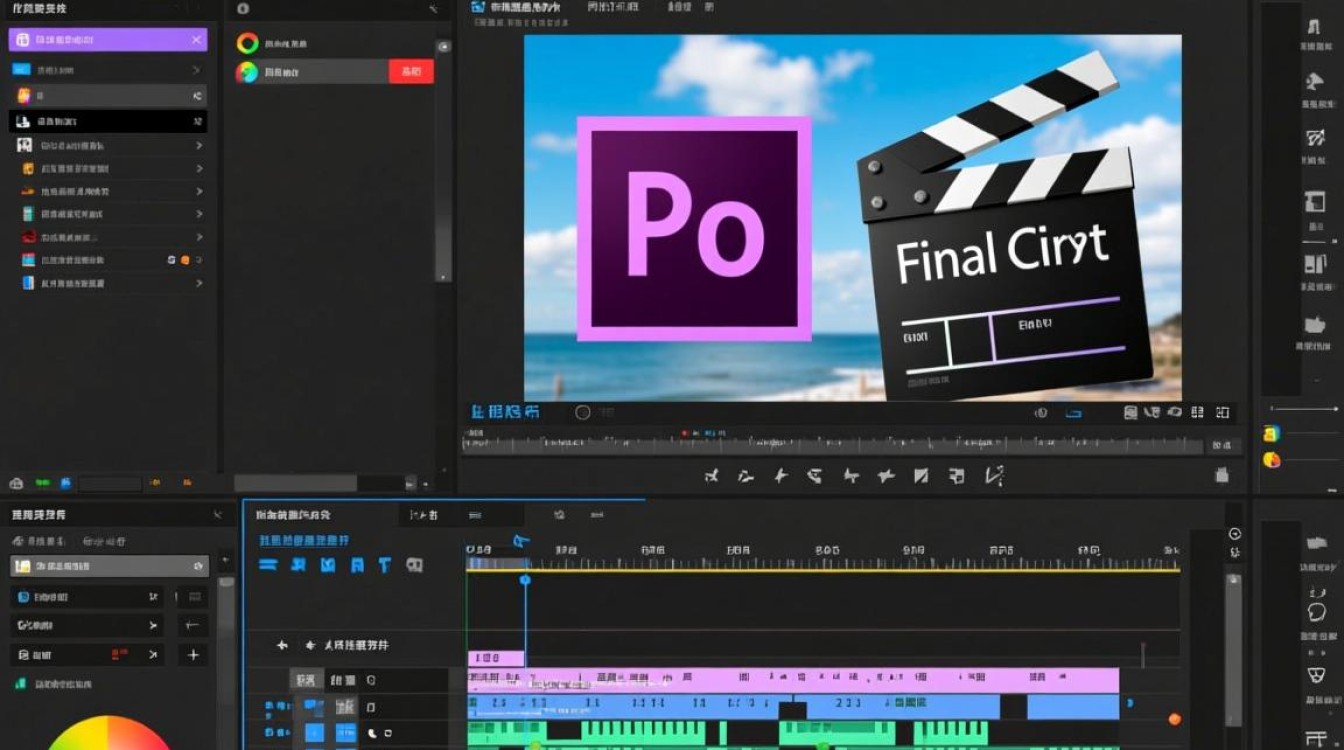Screen dimensions: 1344x750
Task: Close the purple highlighted panel item
Action: (x=197, y=40)
